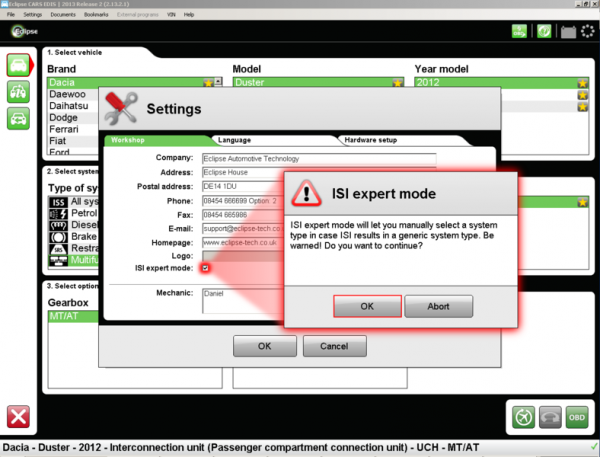This screenshot has height=457, width=600.
Task: Switch to the Workshop tab
Action: pos(157,140)
